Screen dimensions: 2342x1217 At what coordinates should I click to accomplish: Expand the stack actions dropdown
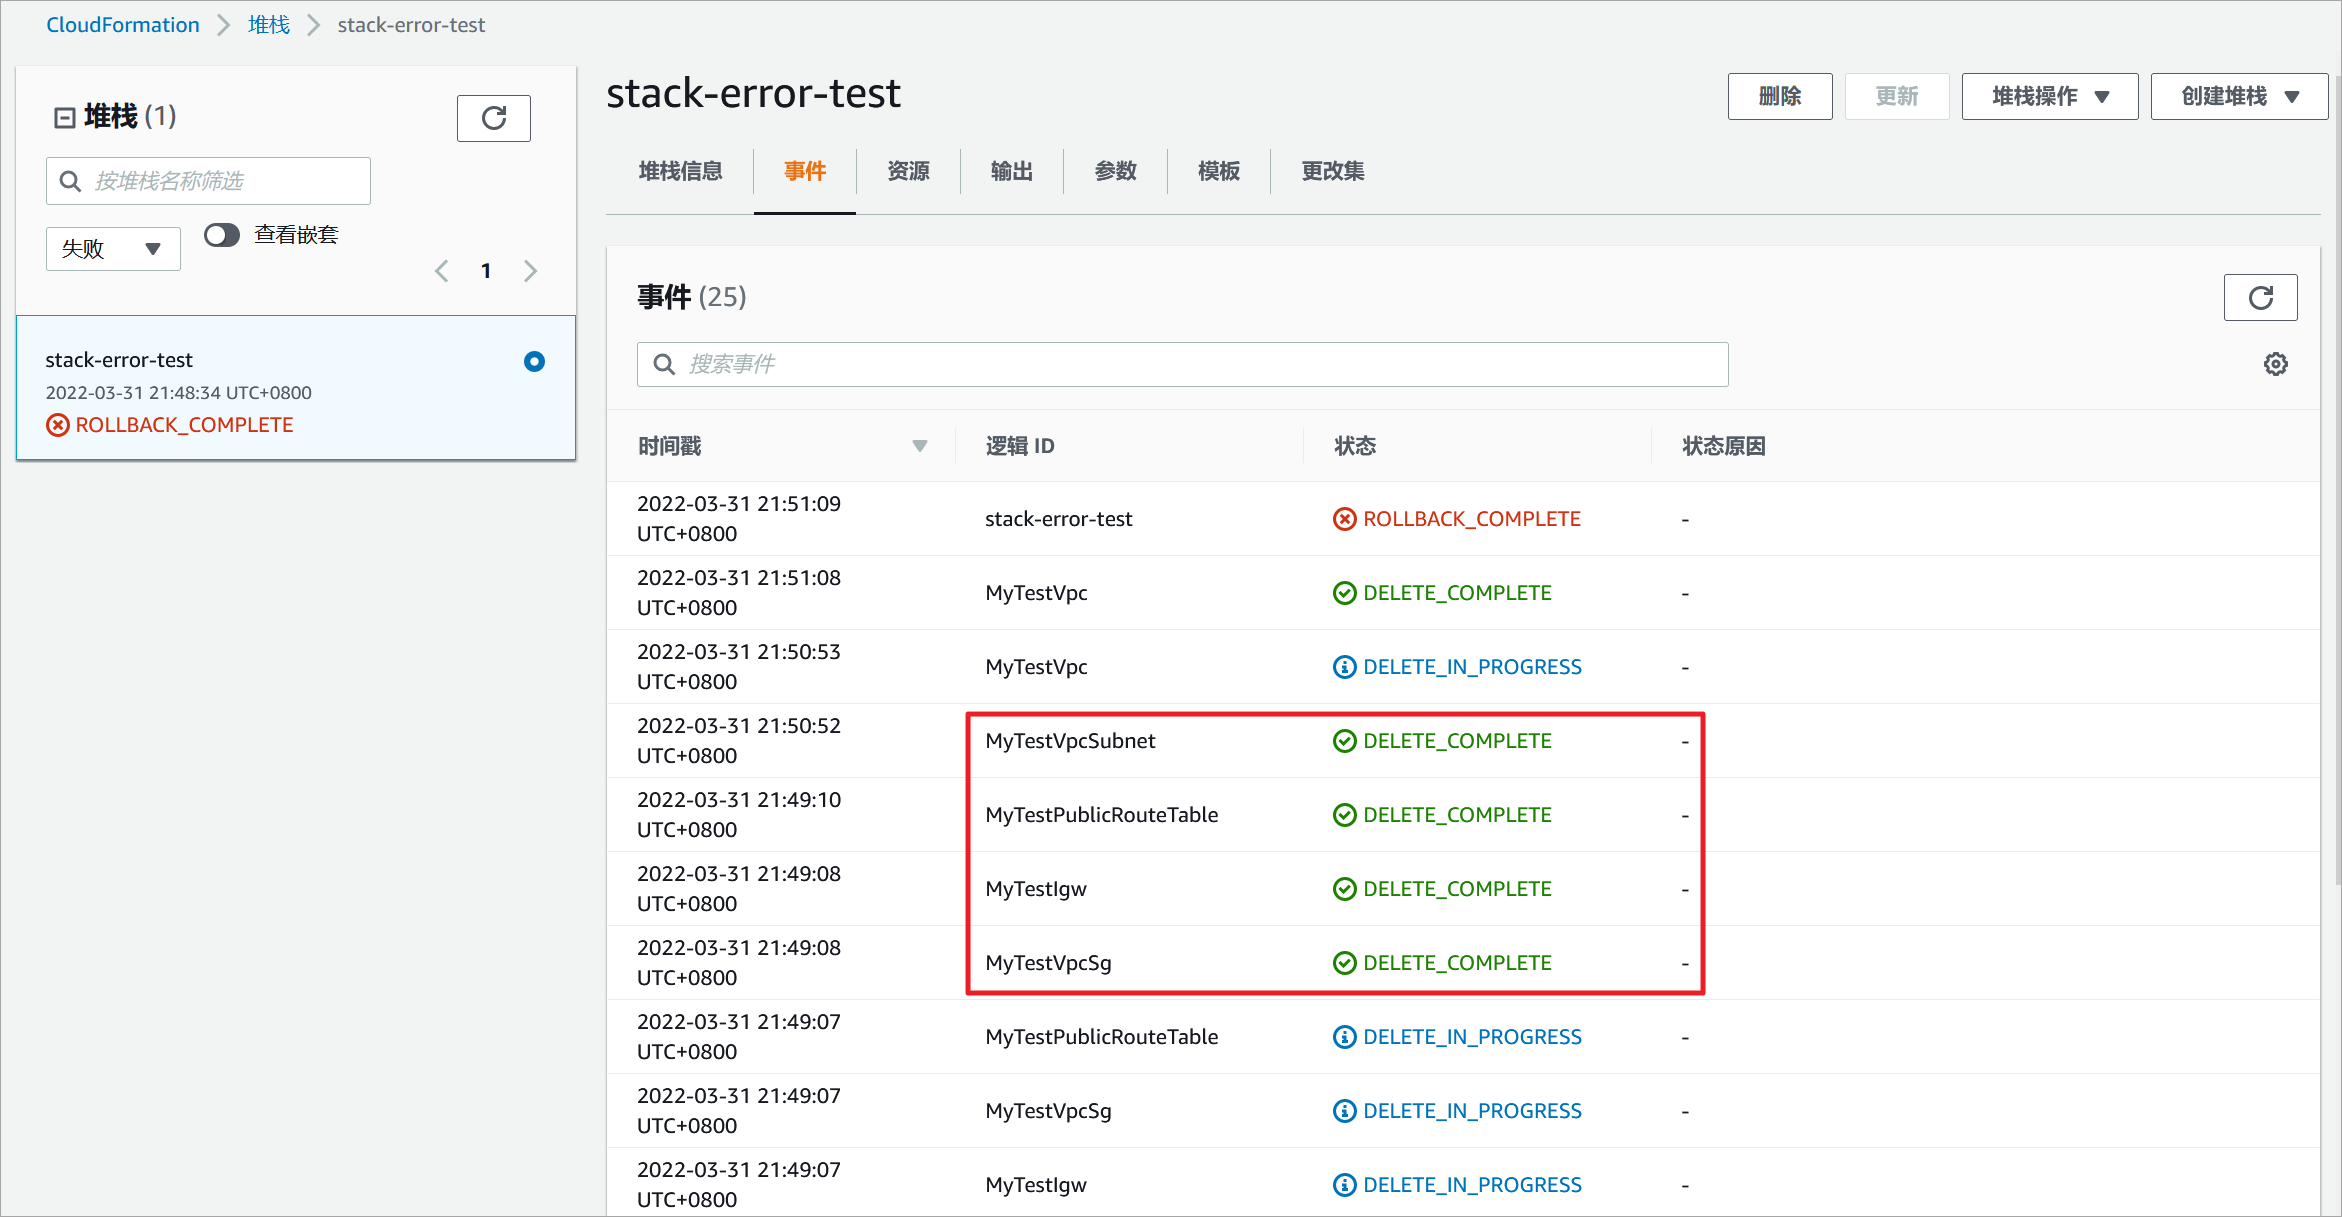click(2049, 96)
